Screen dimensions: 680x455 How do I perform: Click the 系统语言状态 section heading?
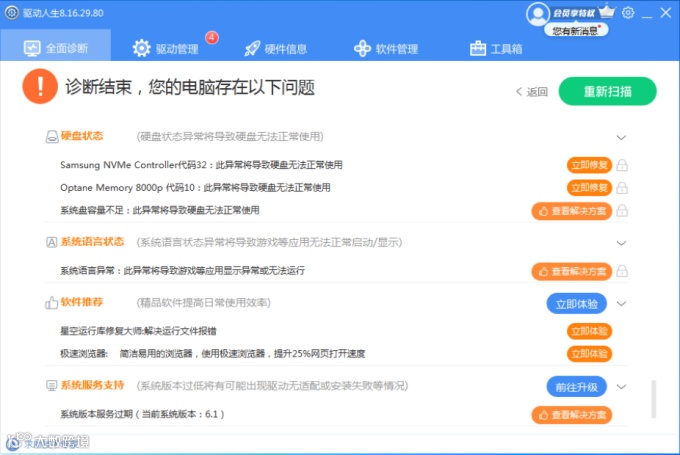coord(92,242)
